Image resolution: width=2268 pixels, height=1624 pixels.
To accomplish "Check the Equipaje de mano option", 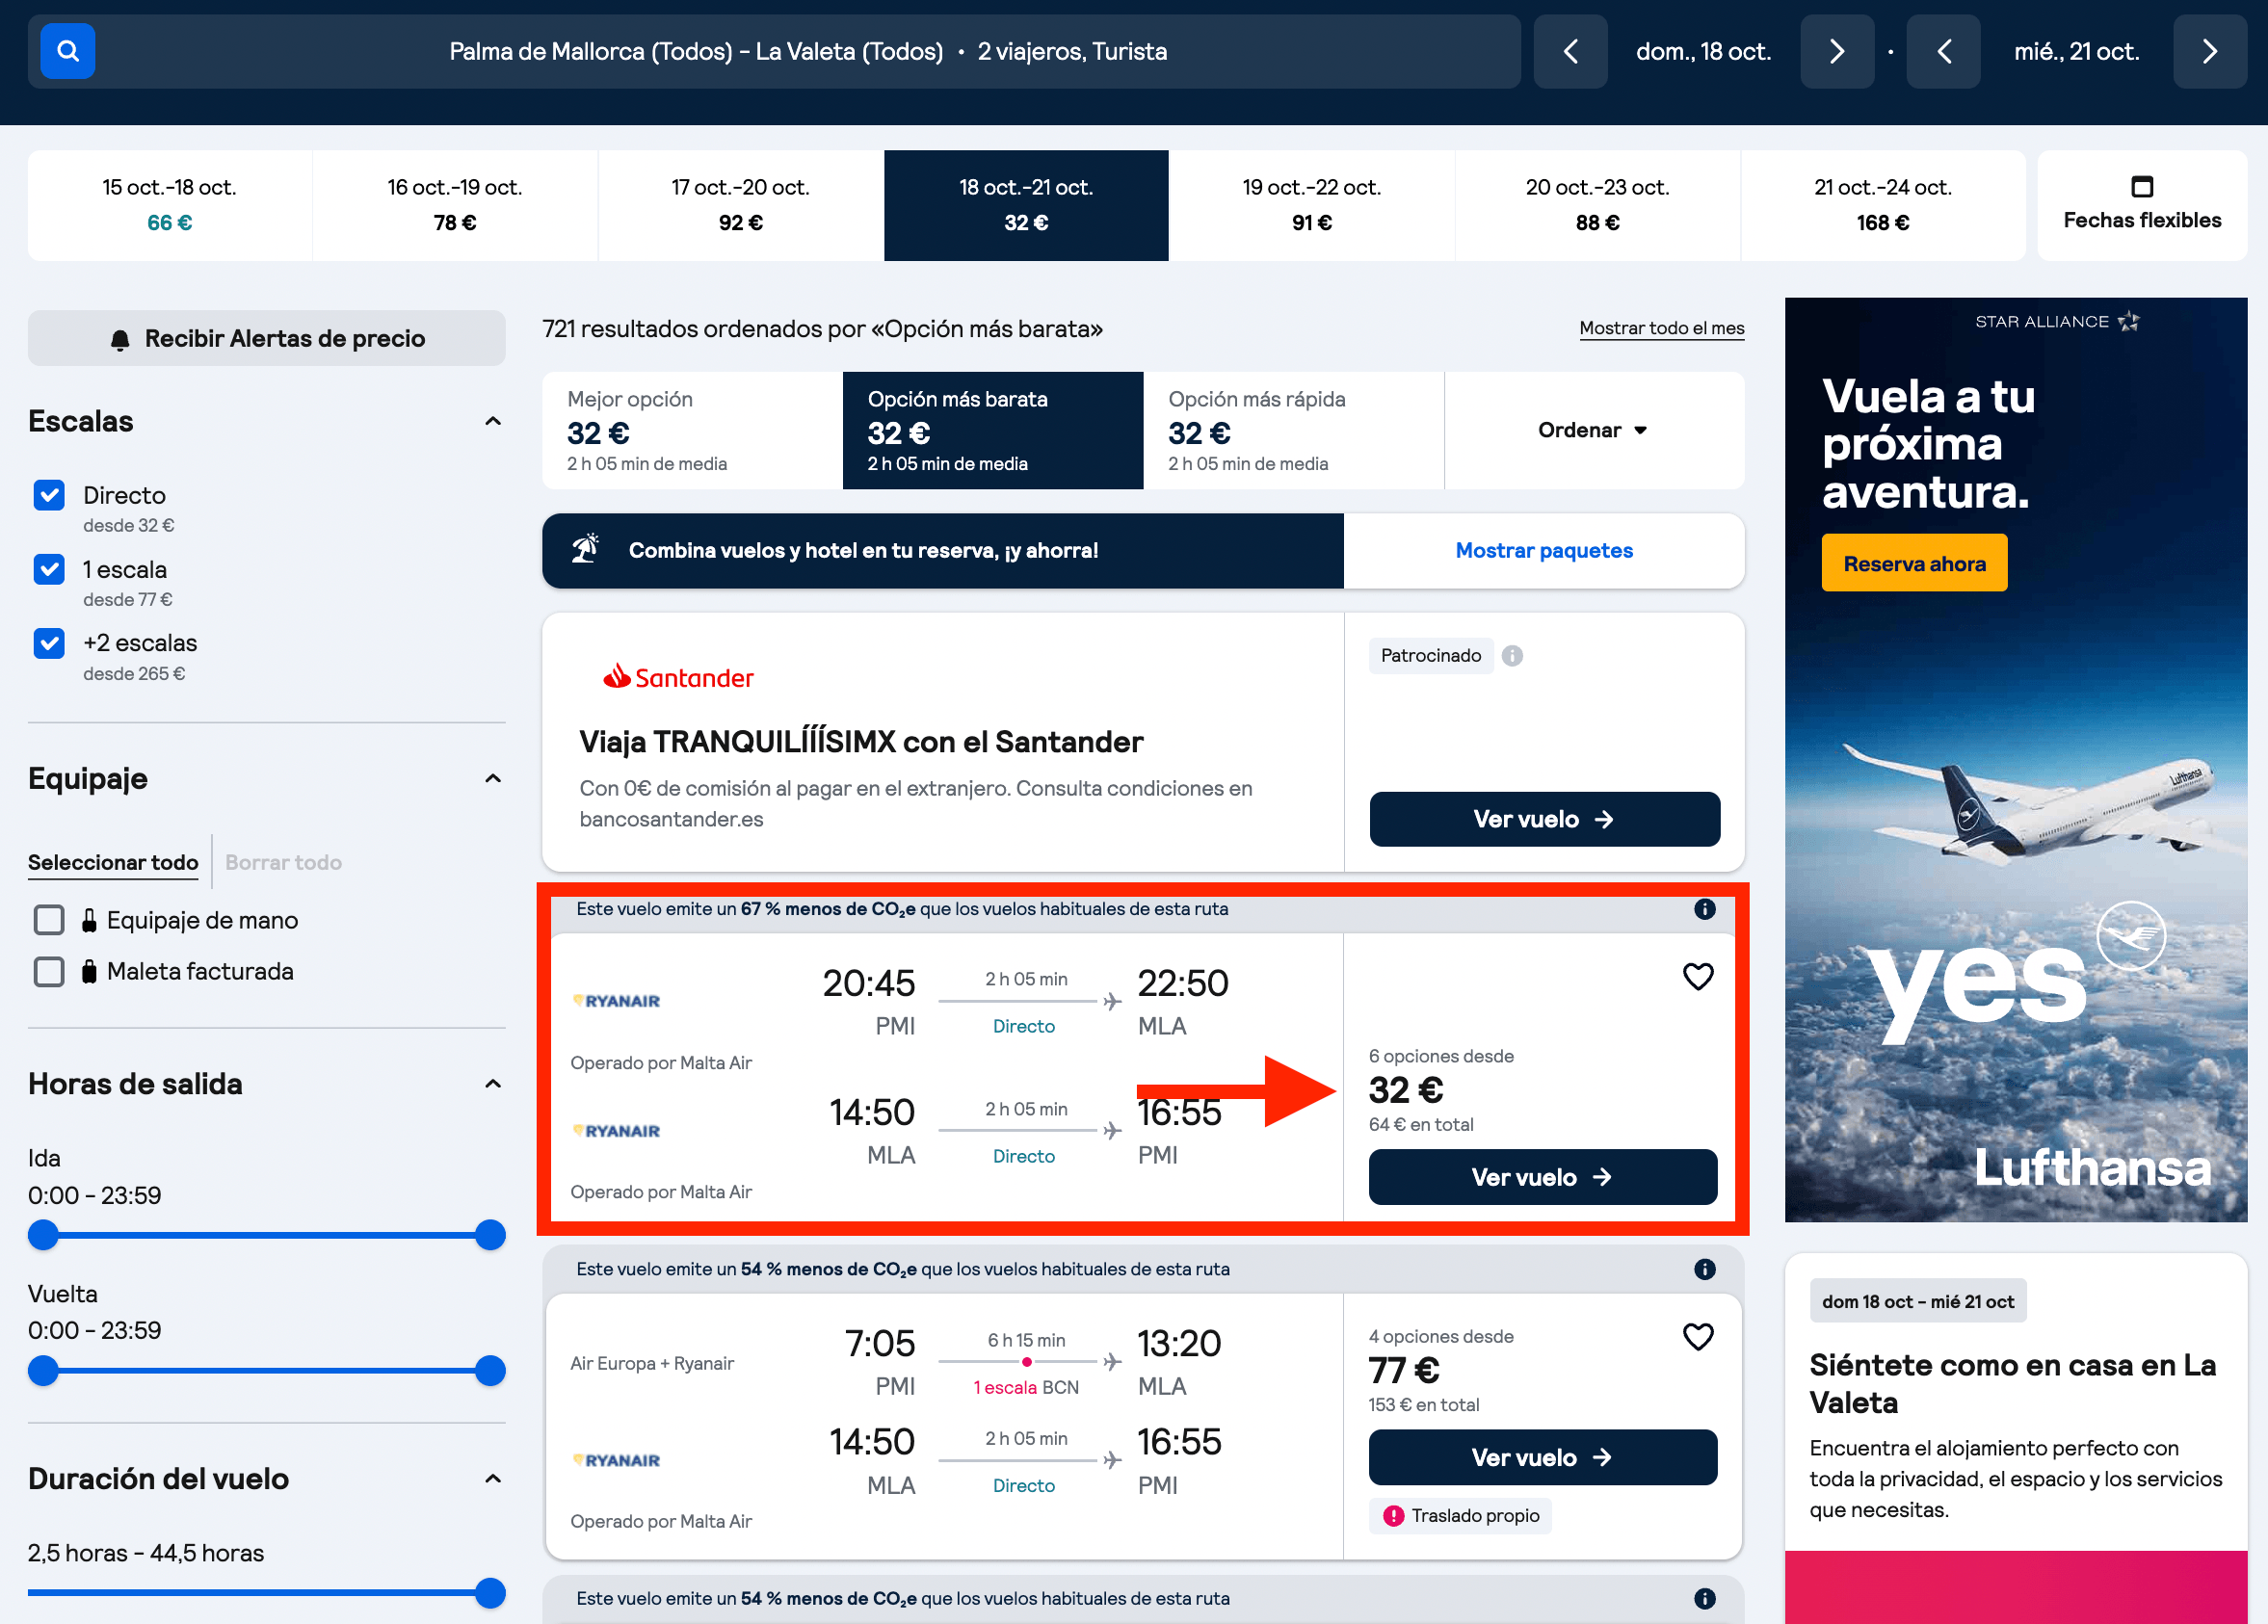I will [x=49, y=920].
